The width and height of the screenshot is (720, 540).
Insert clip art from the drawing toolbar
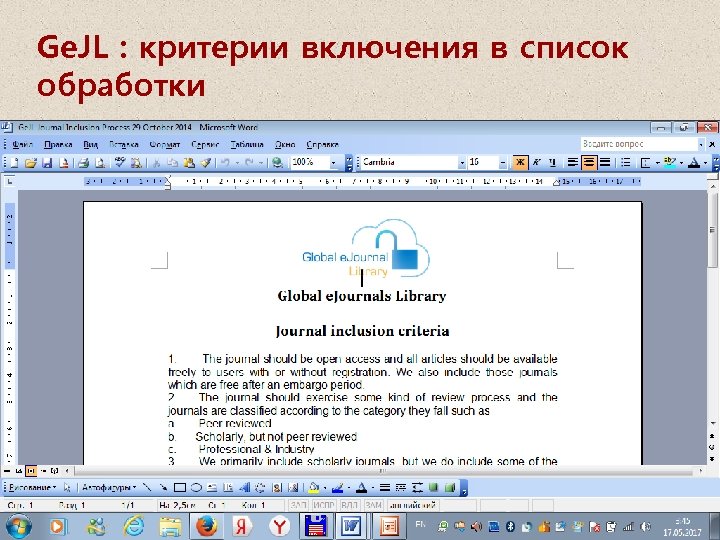[277, 488]
